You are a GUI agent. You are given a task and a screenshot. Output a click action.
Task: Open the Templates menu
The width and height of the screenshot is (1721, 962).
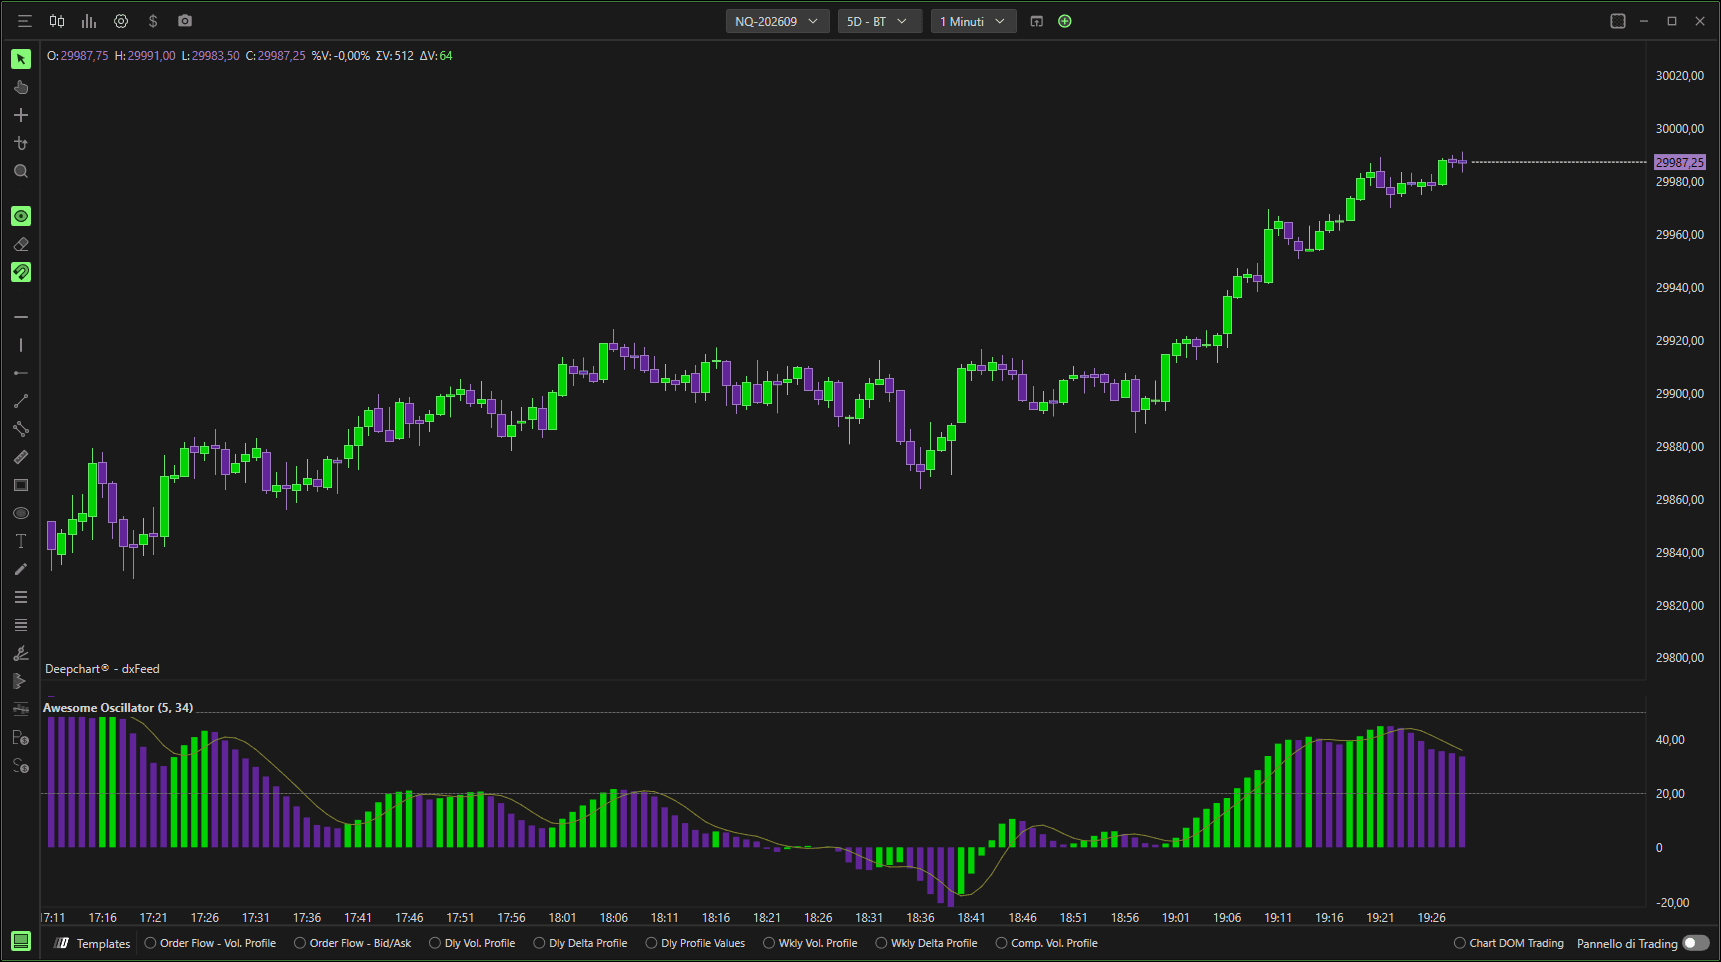point(93,943)
